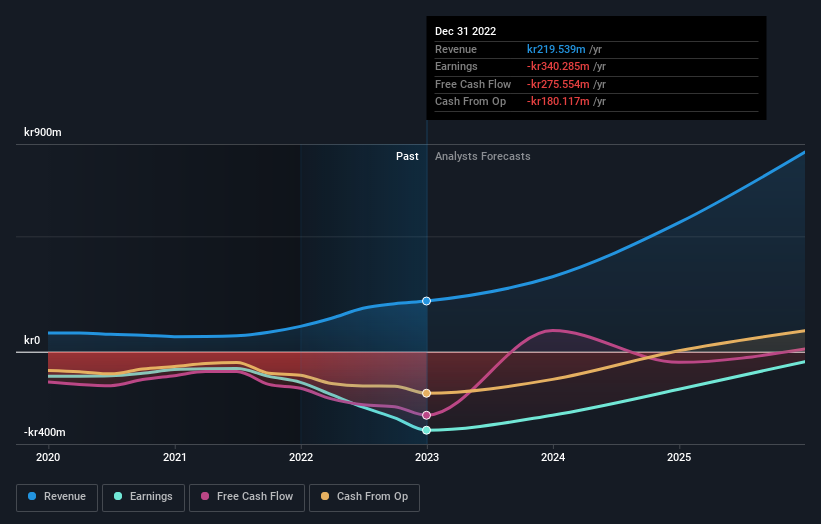Viewport: 821px width, 524px height.
Task: Click the 2022 x-axis label
Action: (301, 457)
